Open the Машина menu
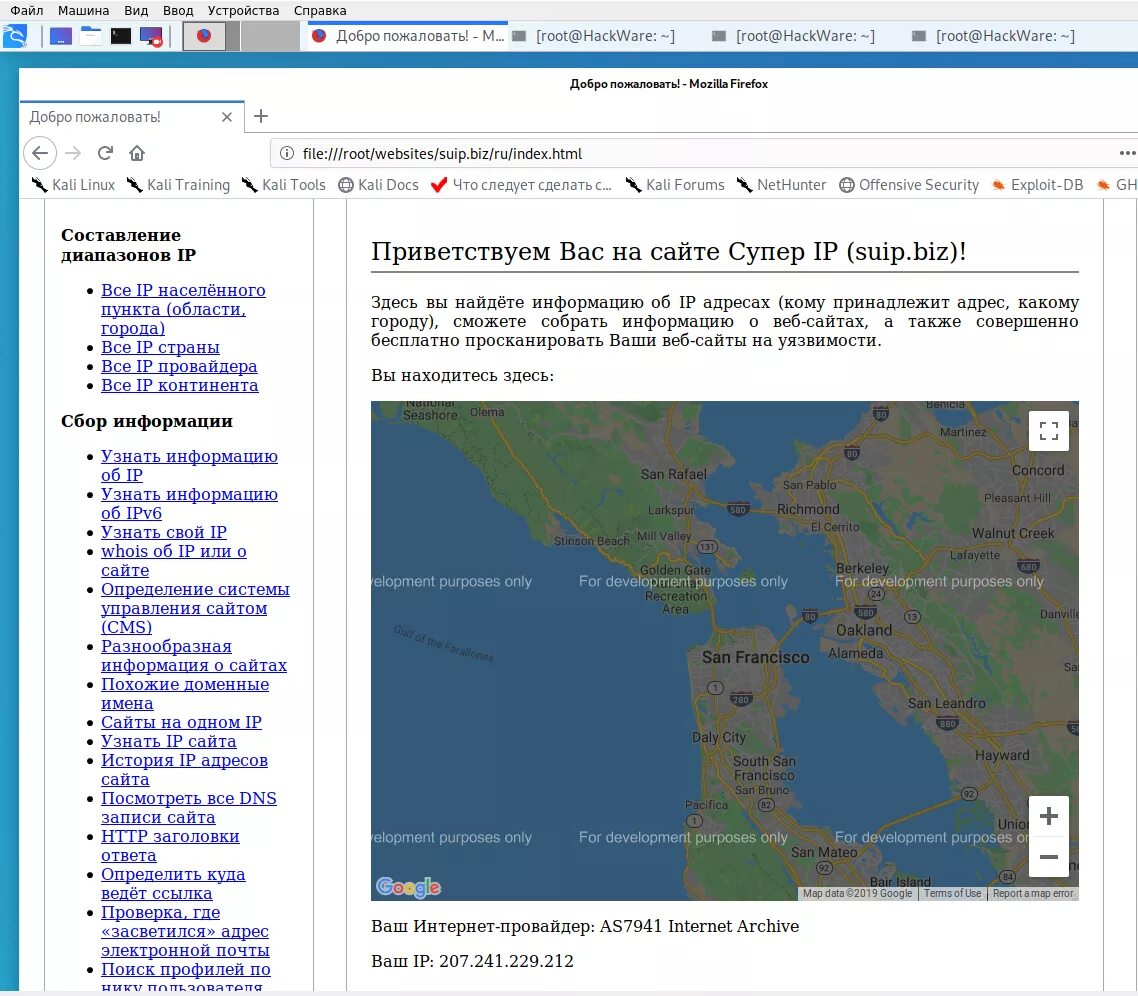Viewport: 1138px width, 996px height. [83, 10]
